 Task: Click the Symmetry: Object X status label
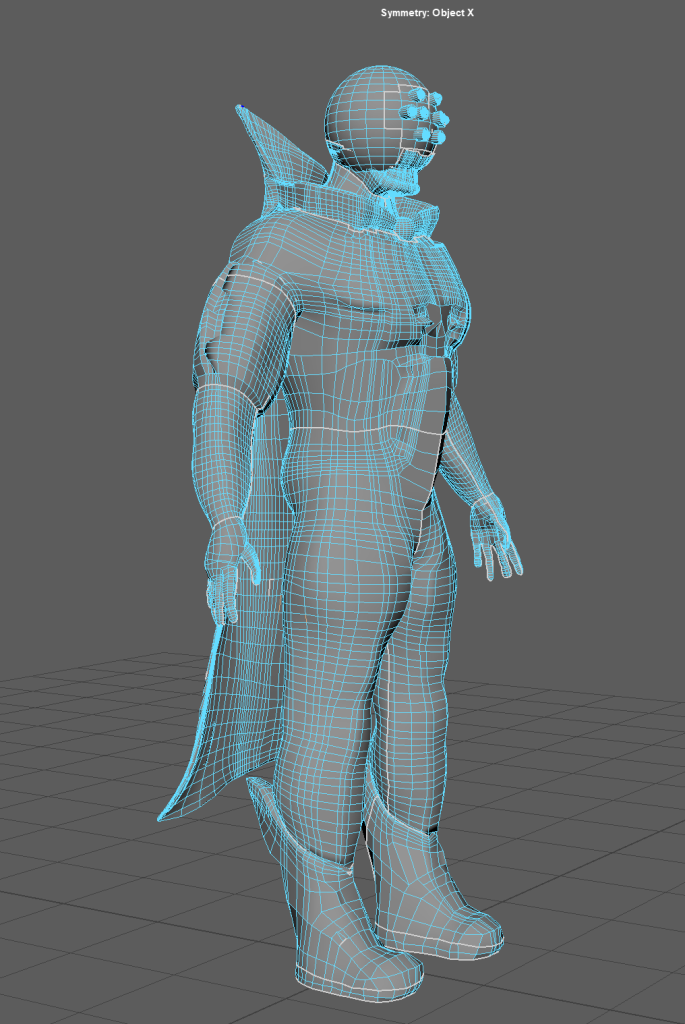(427, 12)
